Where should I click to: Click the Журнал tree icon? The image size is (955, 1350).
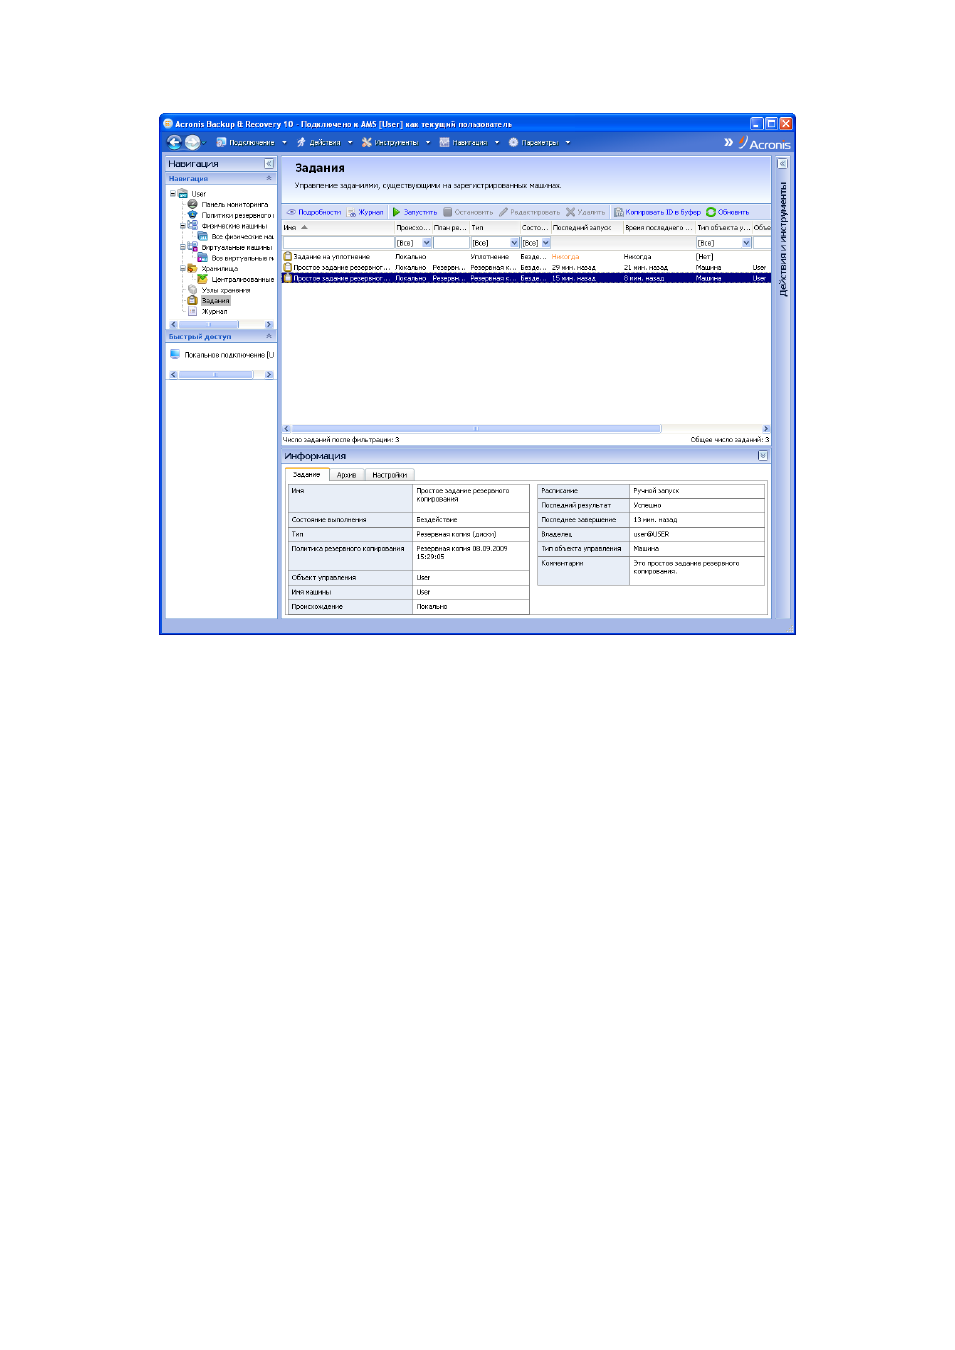coord(192,311)
